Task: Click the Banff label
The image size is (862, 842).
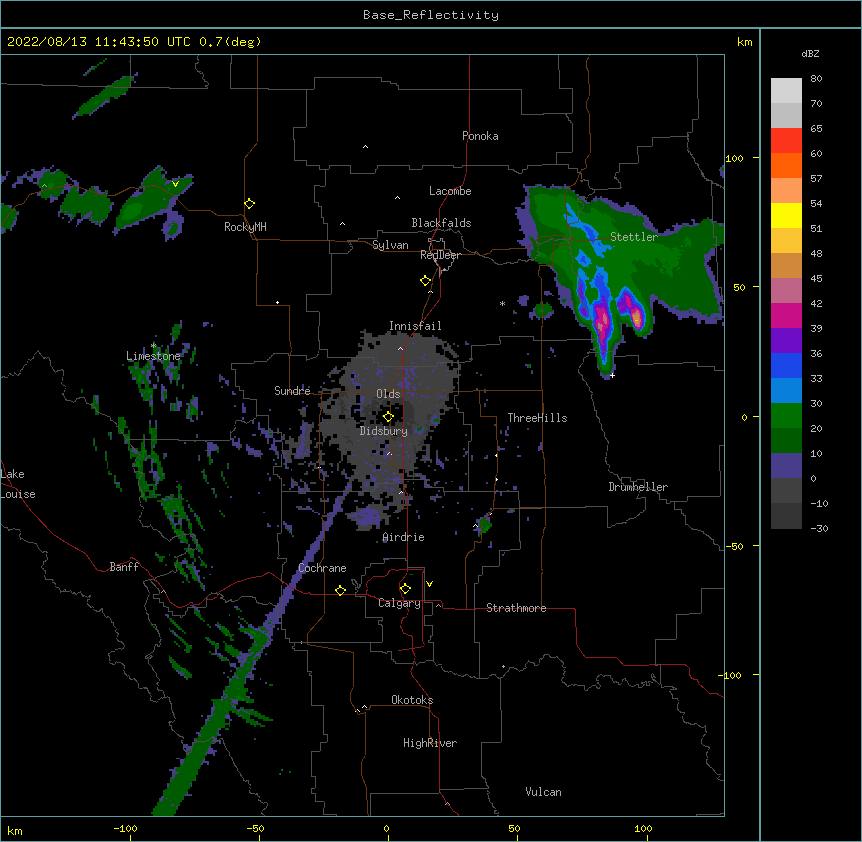Action: [124, 567]
